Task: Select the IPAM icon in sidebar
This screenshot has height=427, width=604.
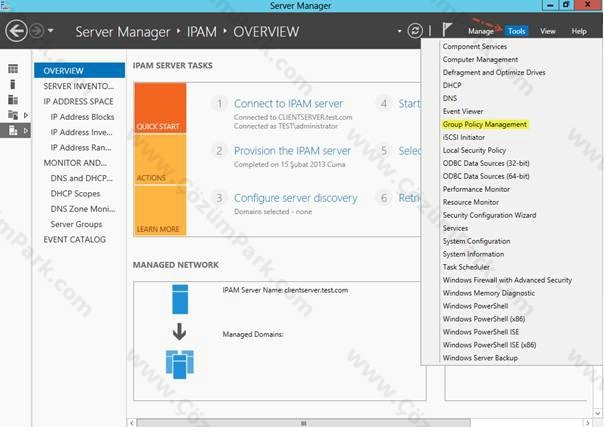Action: [x=13, y=131]
